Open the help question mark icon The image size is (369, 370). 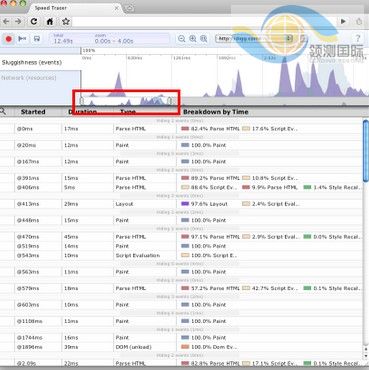358,38
